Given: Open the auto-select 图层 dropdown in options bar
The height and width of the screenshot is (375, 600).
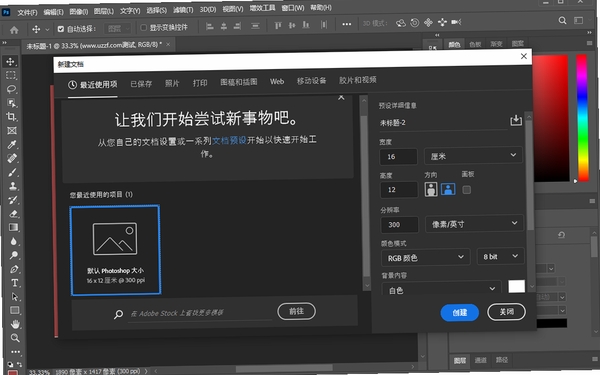Looking at the screenshot, I should 118,28.
